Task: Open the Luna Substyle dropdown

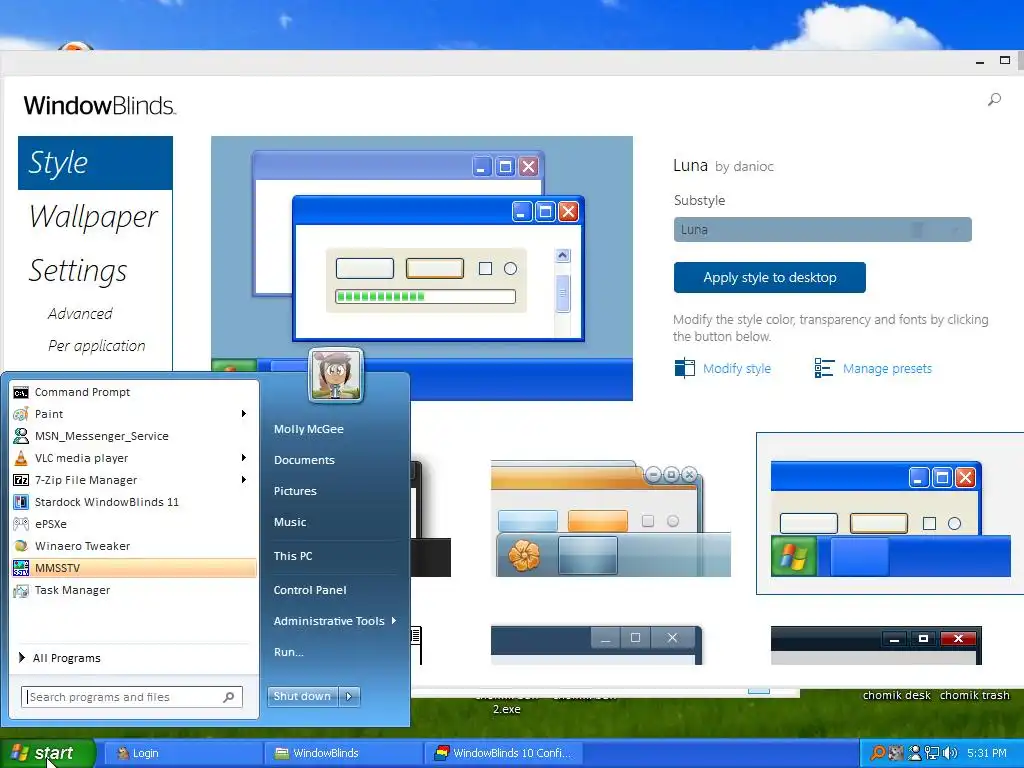Action: click(x=822, y=230)
